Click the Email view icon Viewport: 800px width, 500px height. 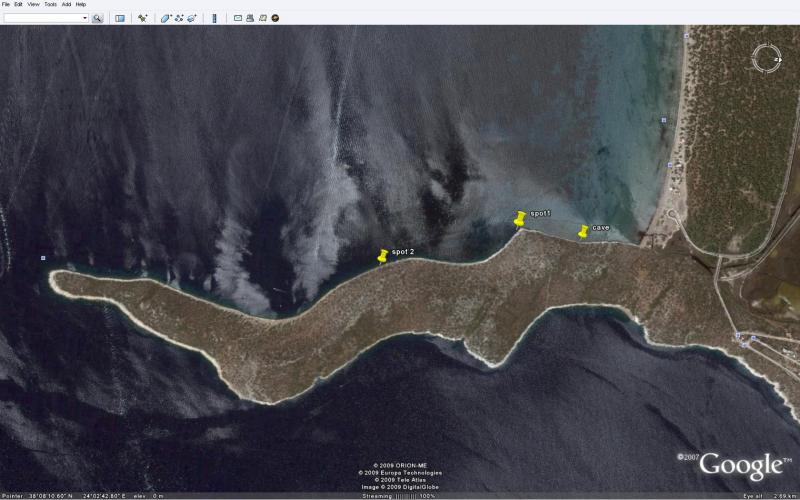pyautogui.click(x=238, y=18)
